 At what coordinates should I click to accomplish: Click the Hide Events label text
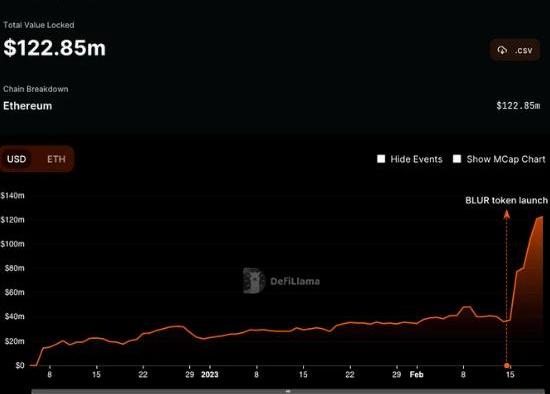click(416, 159)
